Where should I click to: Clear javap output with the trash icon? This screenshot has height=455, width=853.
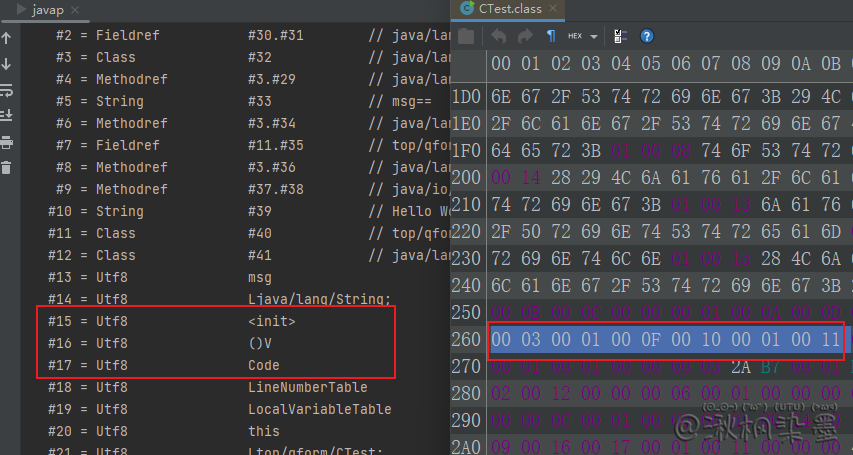[7, 168]
